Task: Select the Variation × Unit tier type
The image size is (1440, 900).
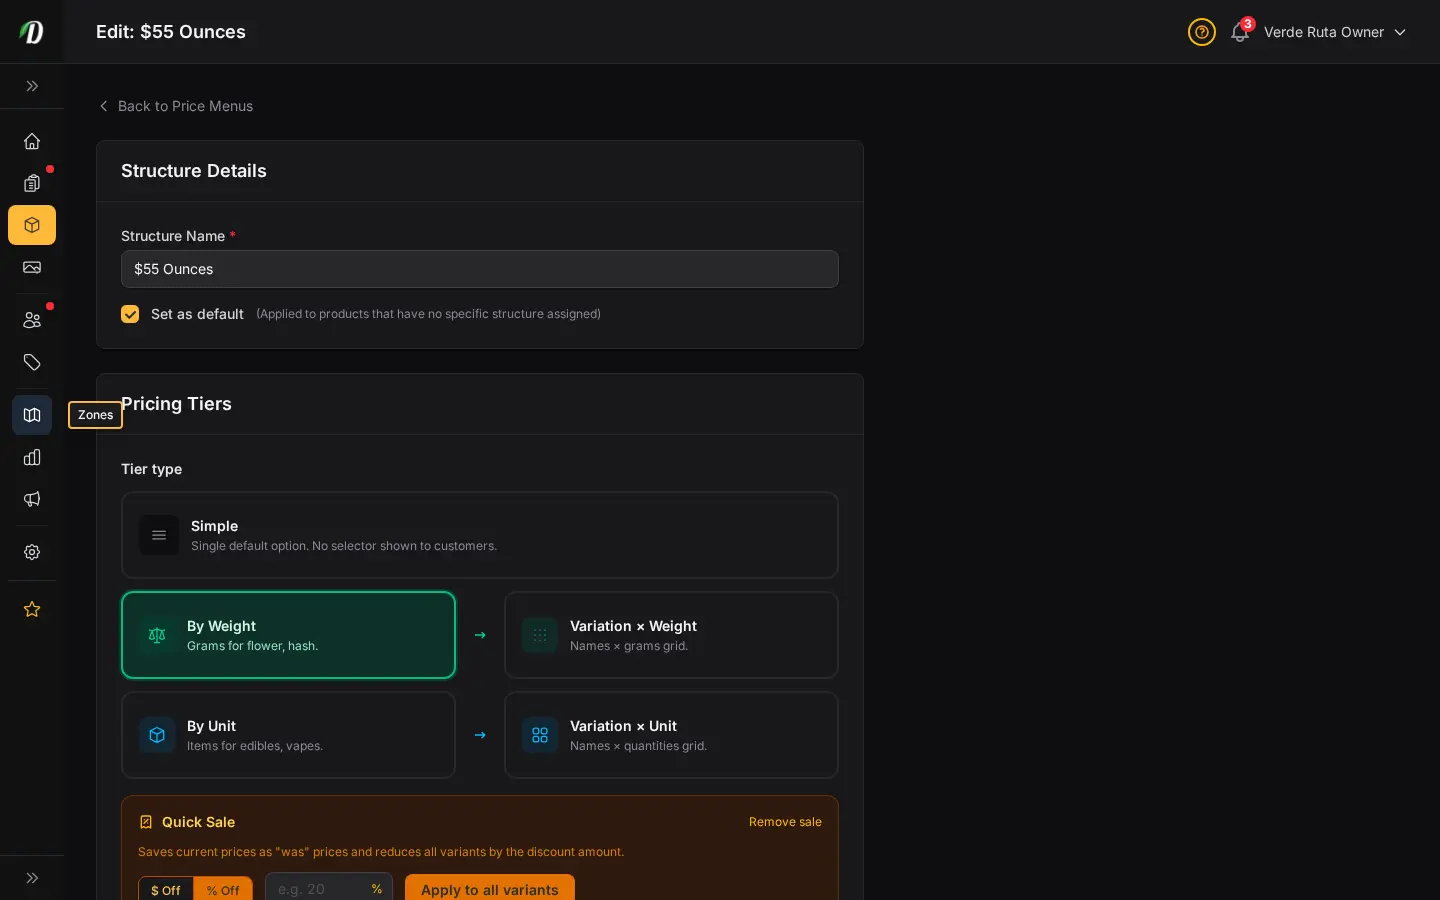Action: click(671, 735)
